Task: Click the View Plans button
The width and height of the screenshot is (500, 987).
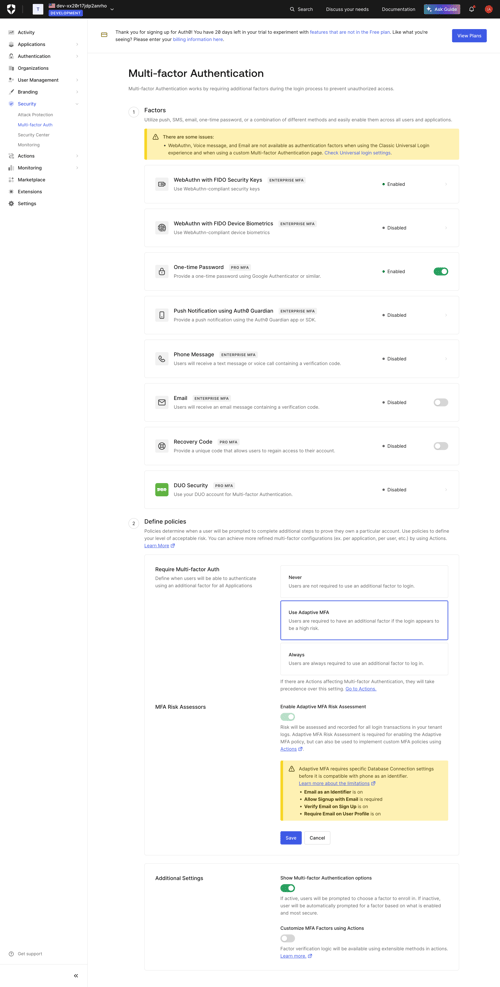Action: click(x=469, y=36)
